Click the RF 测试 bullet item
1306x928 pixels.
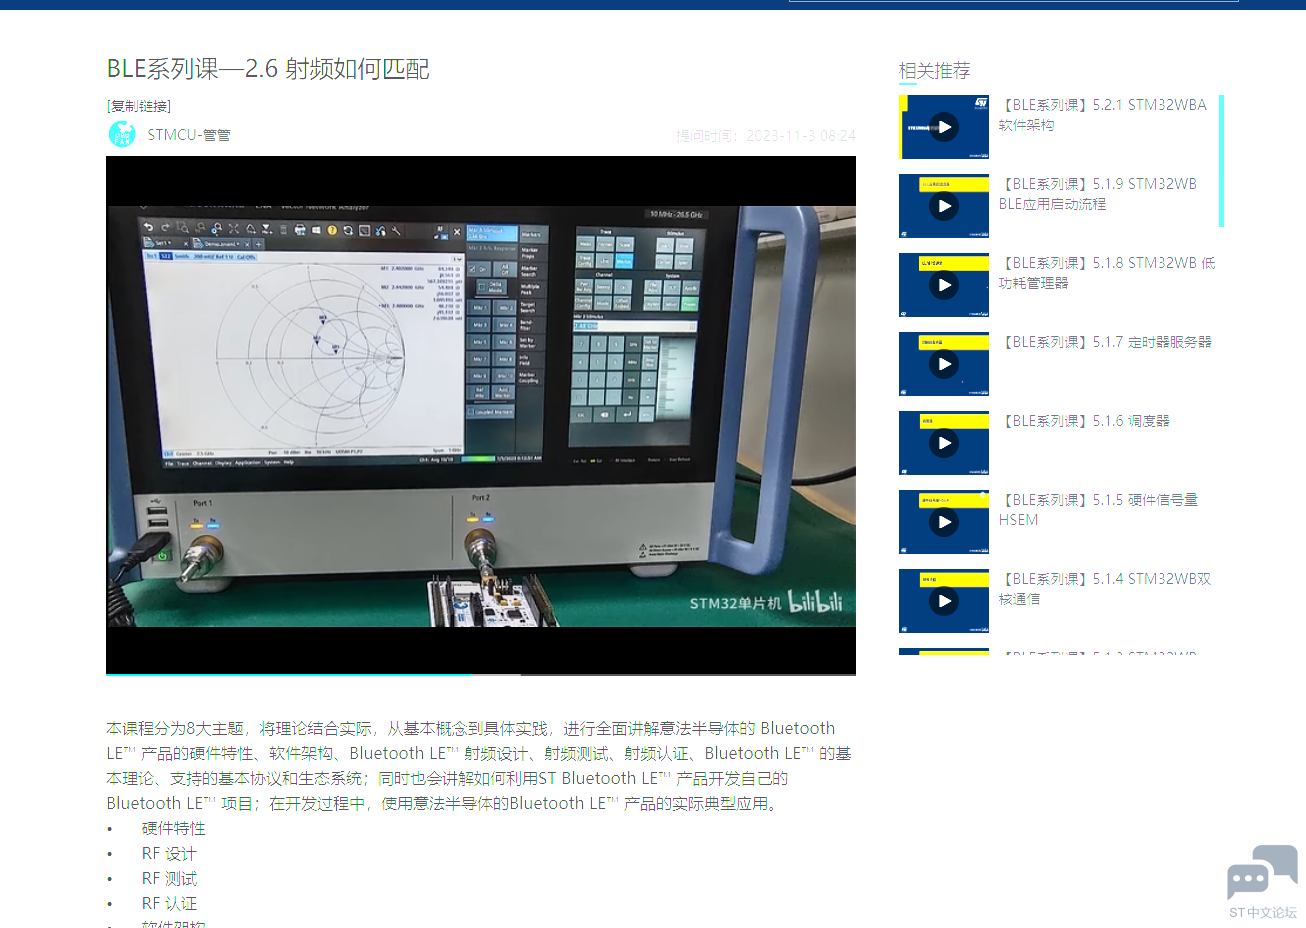(170, 879)
